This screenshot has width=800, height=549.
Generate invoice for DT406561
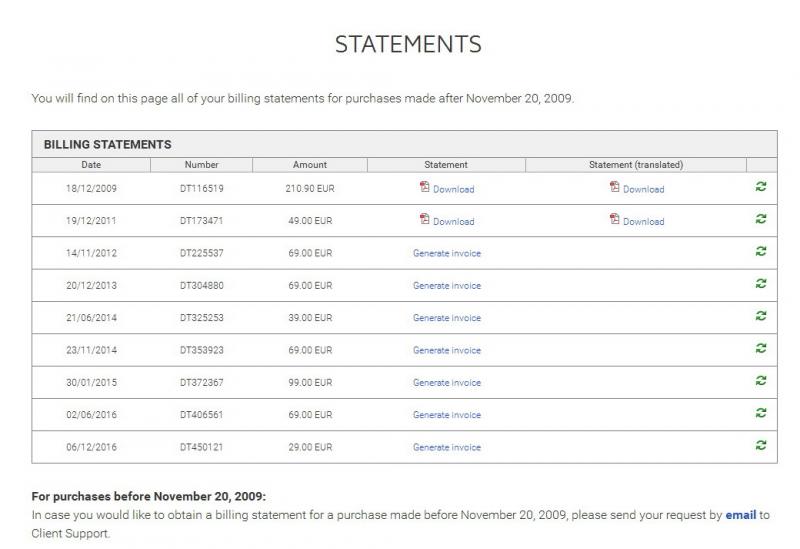[x=447, y=415]
